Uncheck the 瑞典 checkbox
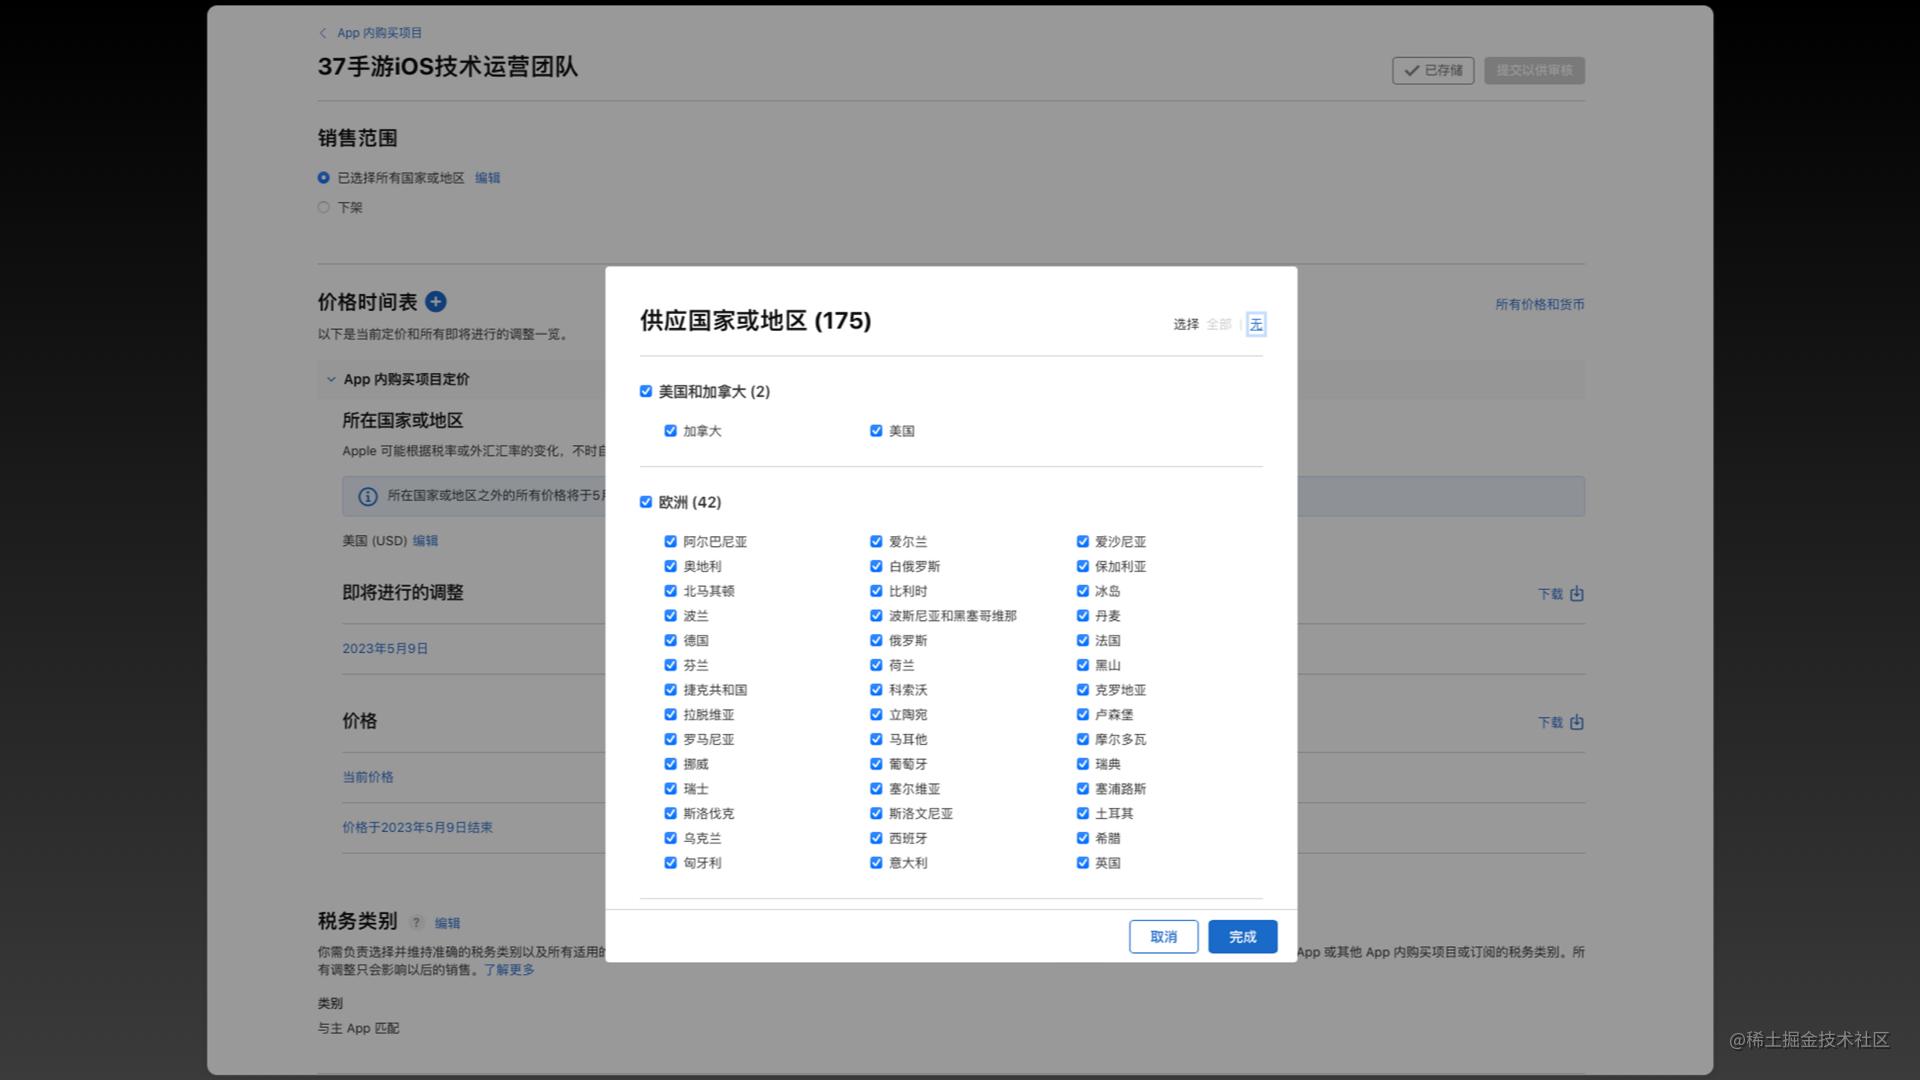The height and width of the screenshot is (1080, 1920). coord(1082,764)
